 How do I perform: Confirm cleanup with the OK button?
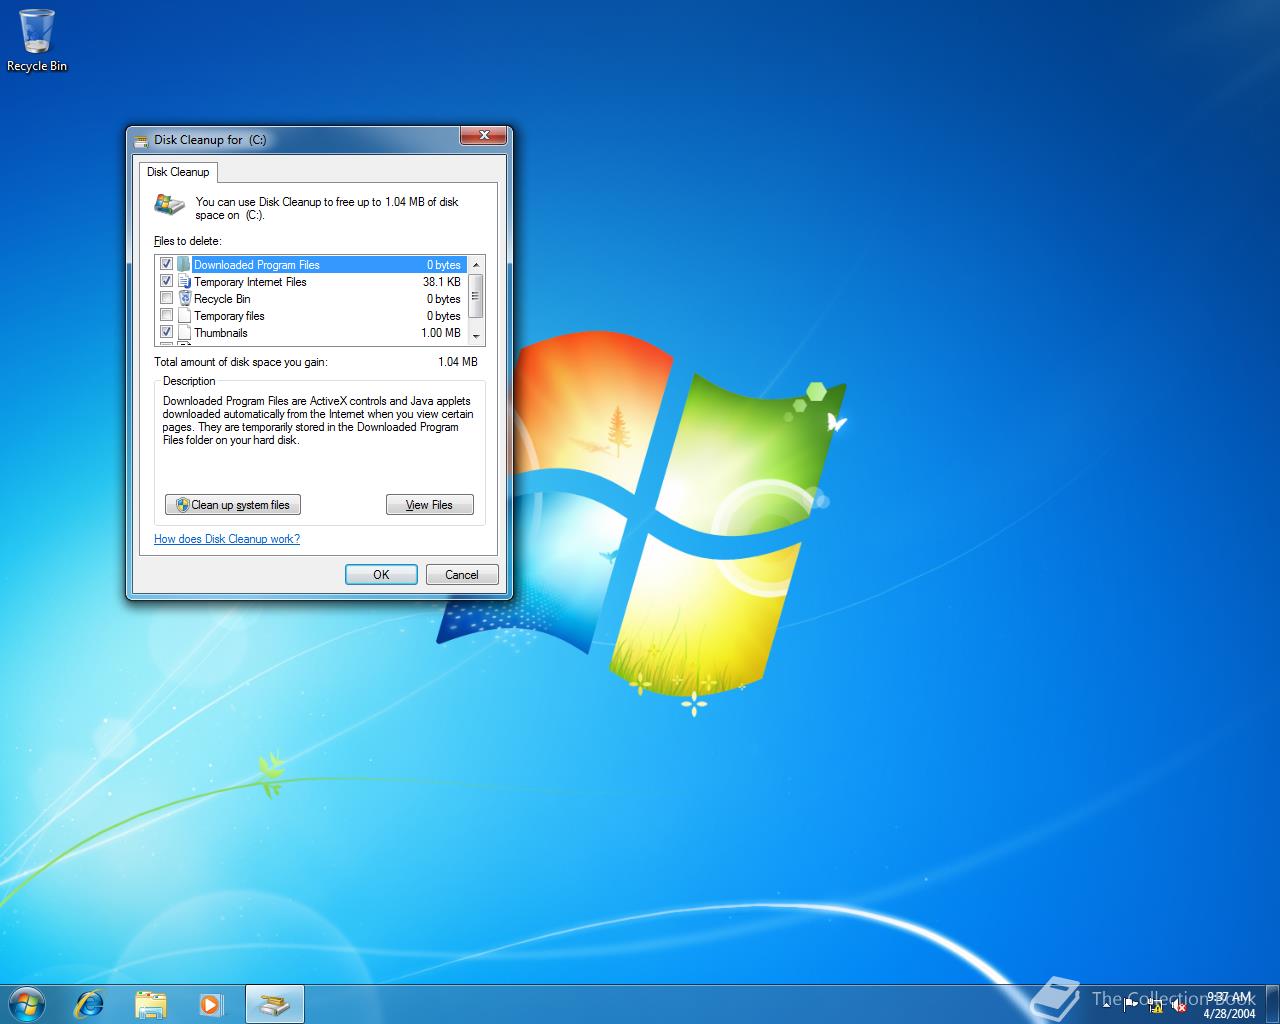pyautogui.click(x=381, y=574)
